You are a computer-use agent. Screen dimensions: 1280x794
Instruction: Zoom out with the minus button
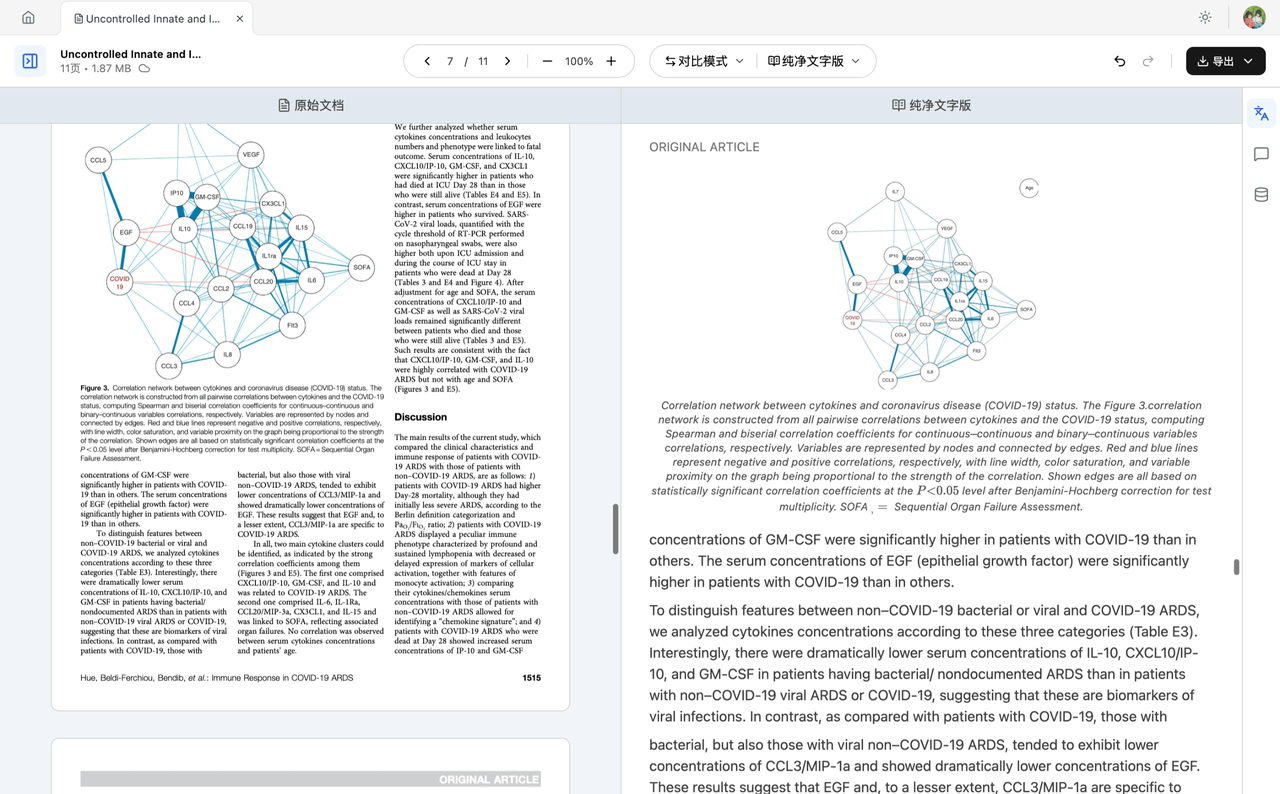pos(547,61)
